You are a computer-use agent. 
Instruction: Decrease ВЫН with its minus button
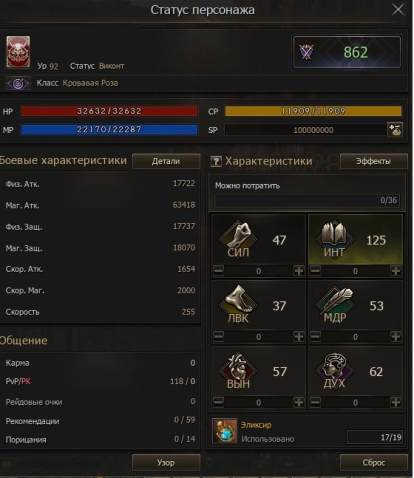point(218,402)
